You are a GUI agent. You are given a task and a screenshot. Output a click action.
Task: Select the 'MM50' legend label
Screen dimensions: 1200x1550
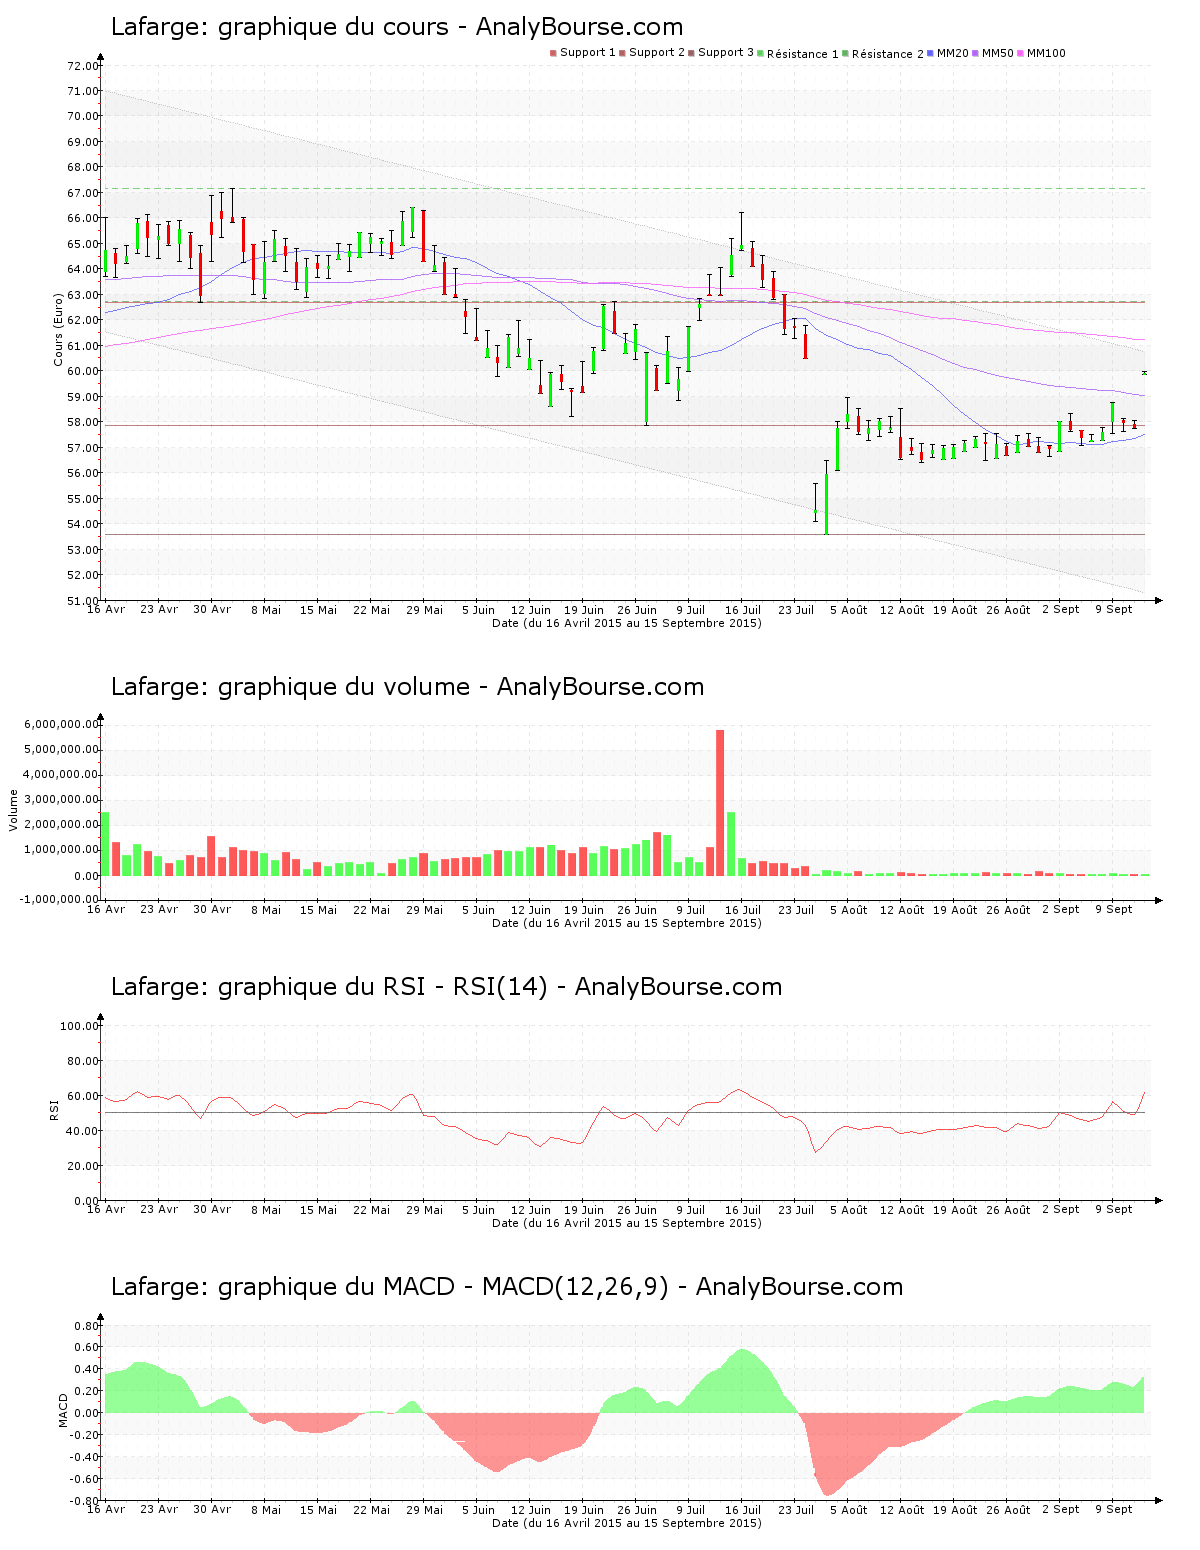pyautogui.click(x=998, y=53)
